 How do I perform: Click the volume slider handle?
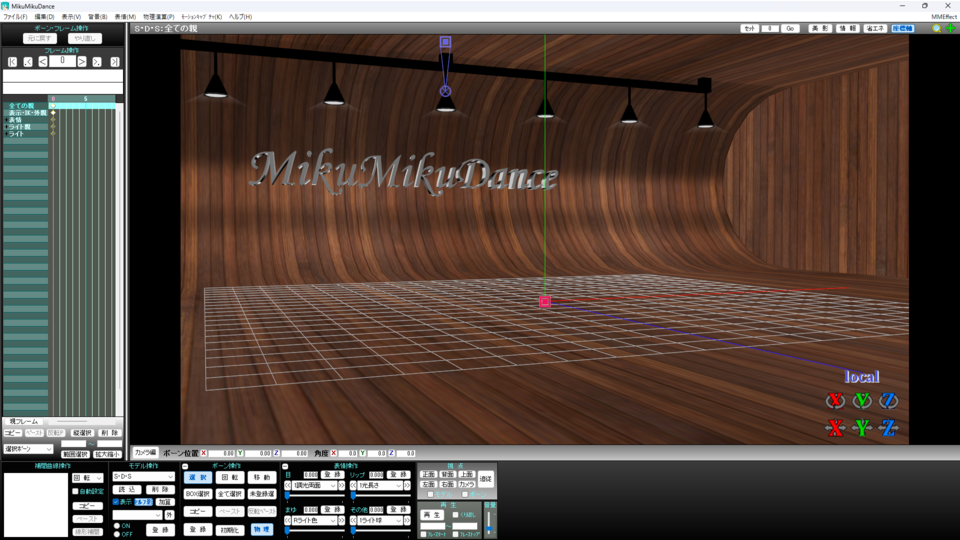tap(489, 529)
